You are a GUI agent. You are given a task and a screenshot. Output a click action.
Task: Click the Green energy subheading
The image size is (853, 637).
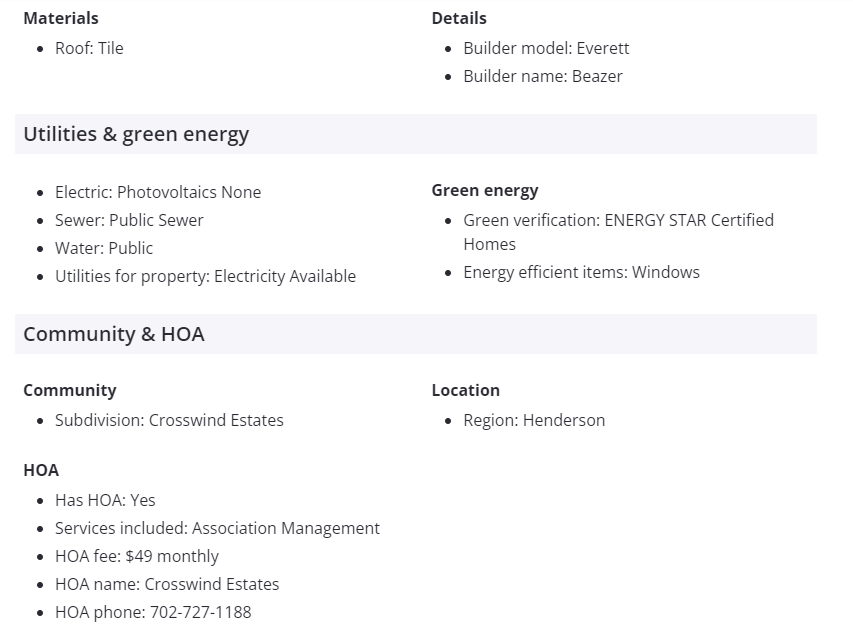pos(485,190)
